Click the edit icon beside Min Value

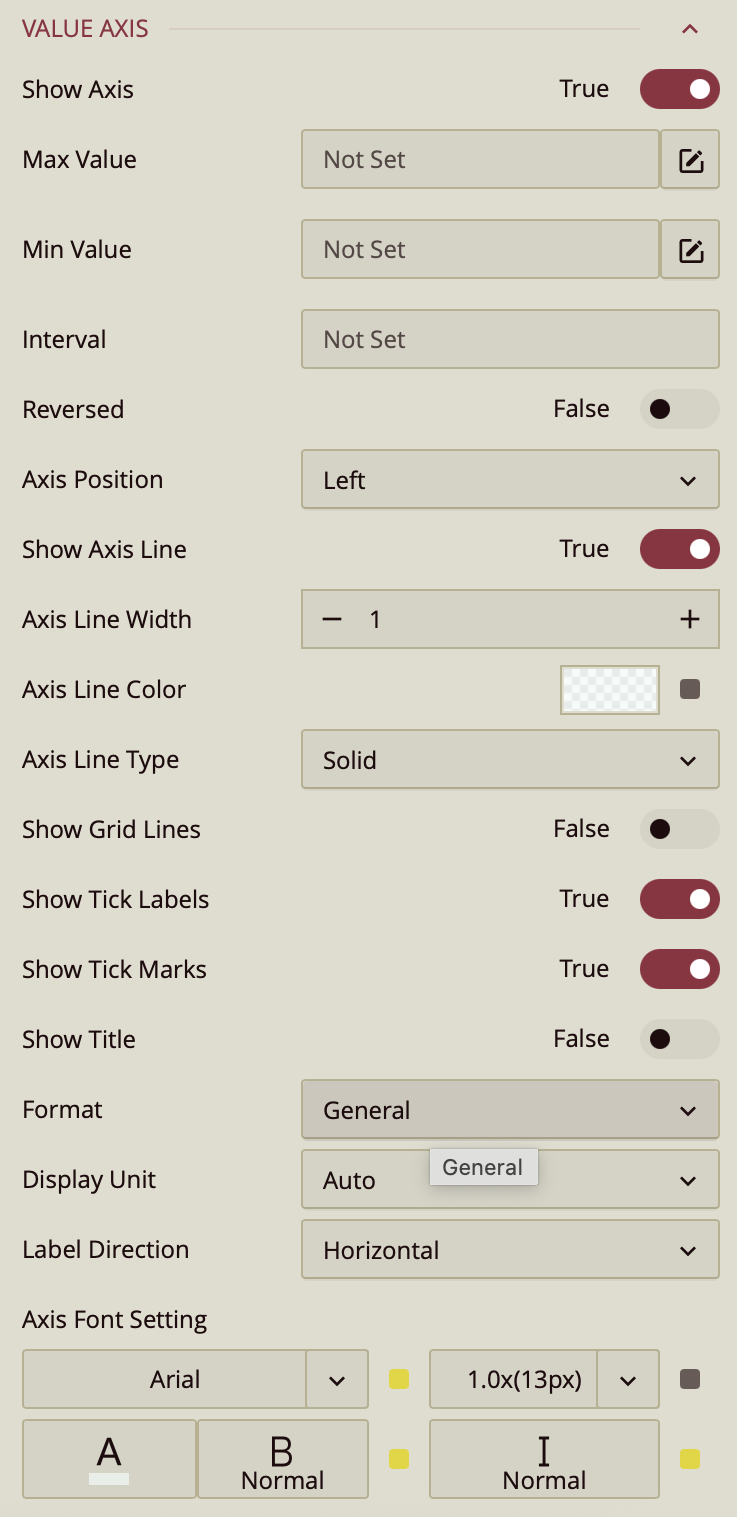(x=690, y=250)
